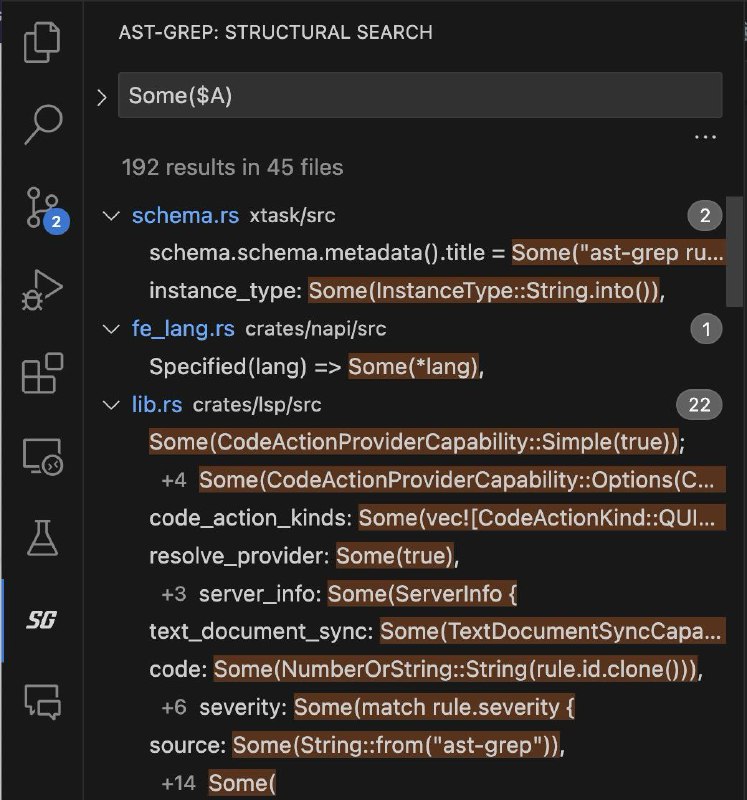Open the Extensions view icon
This screenshot has height=800, width=747.
(43, 374)
